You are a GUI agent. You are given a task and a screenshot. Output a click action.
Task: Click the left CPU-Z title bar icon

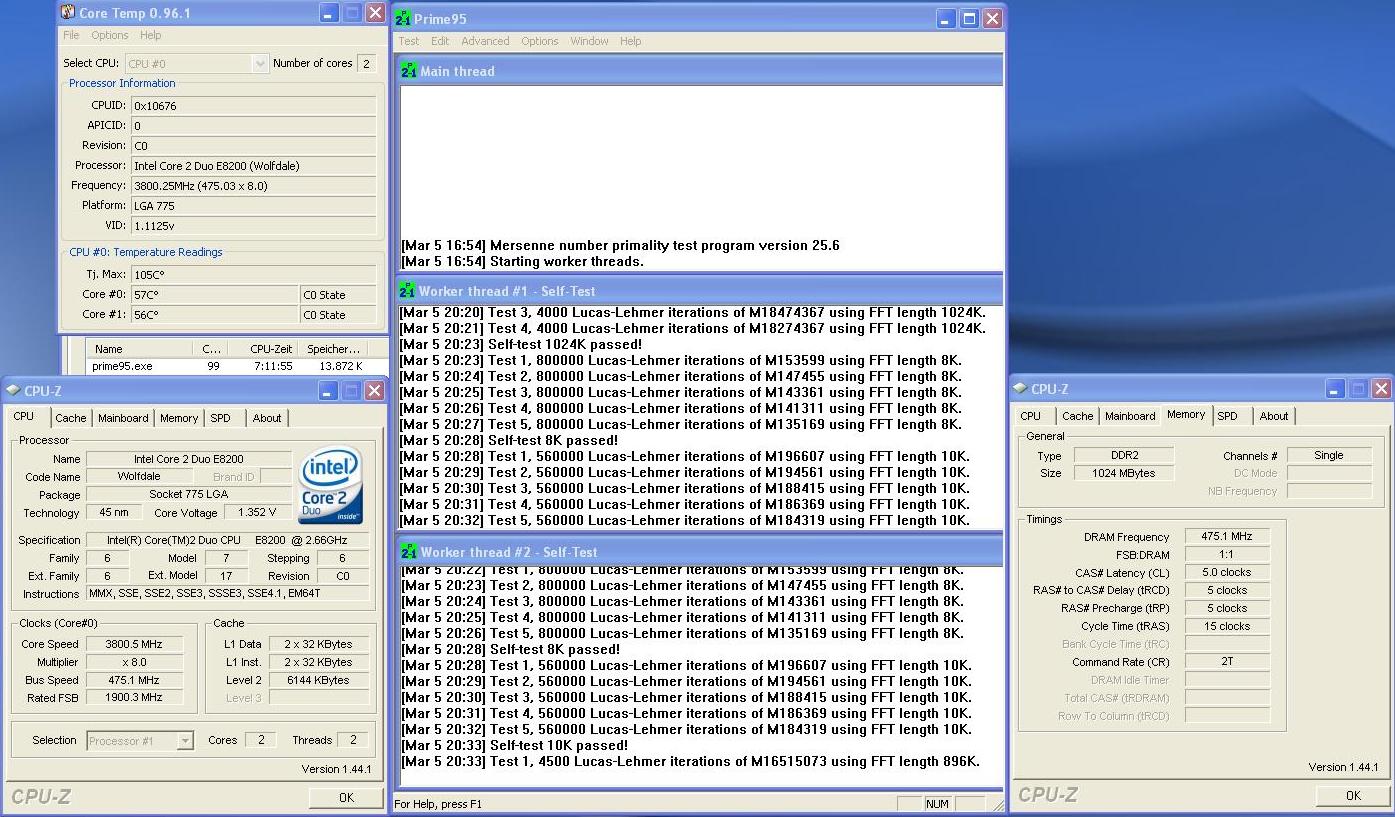tap(12, 391)
